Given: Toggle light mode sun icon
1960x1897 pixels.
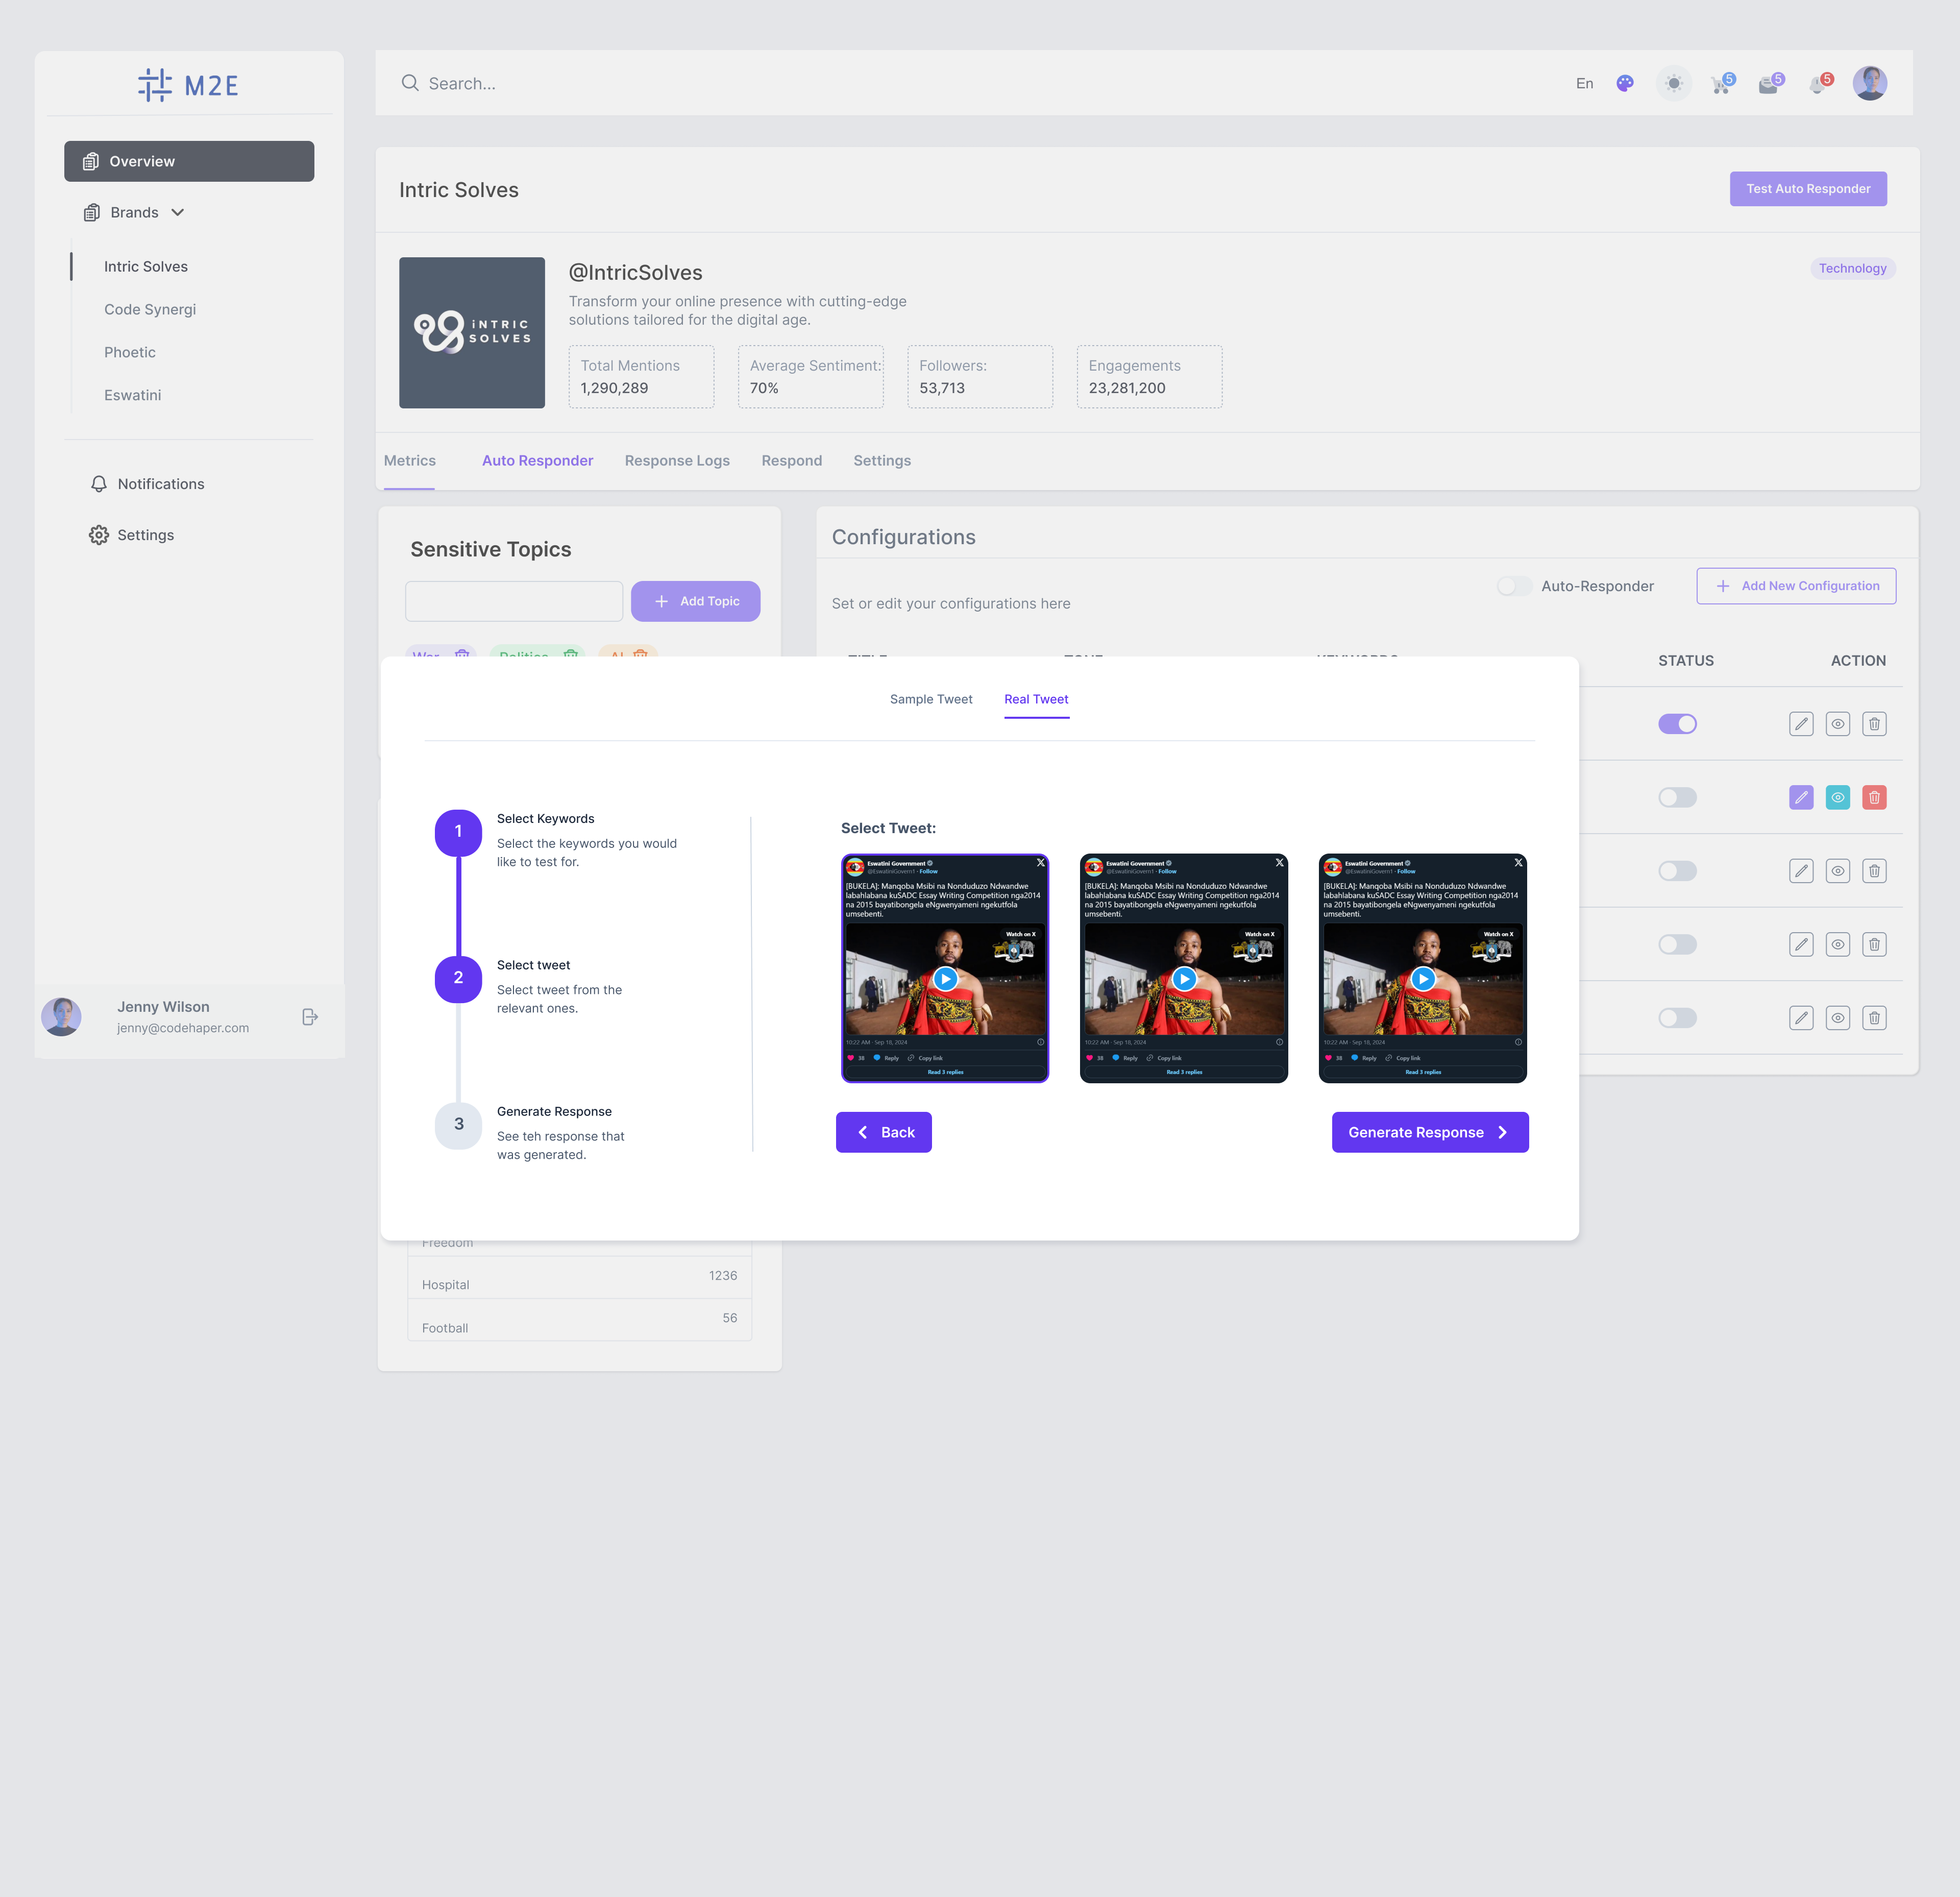Looking at the screenshot, I should (x=1674, y=83).
